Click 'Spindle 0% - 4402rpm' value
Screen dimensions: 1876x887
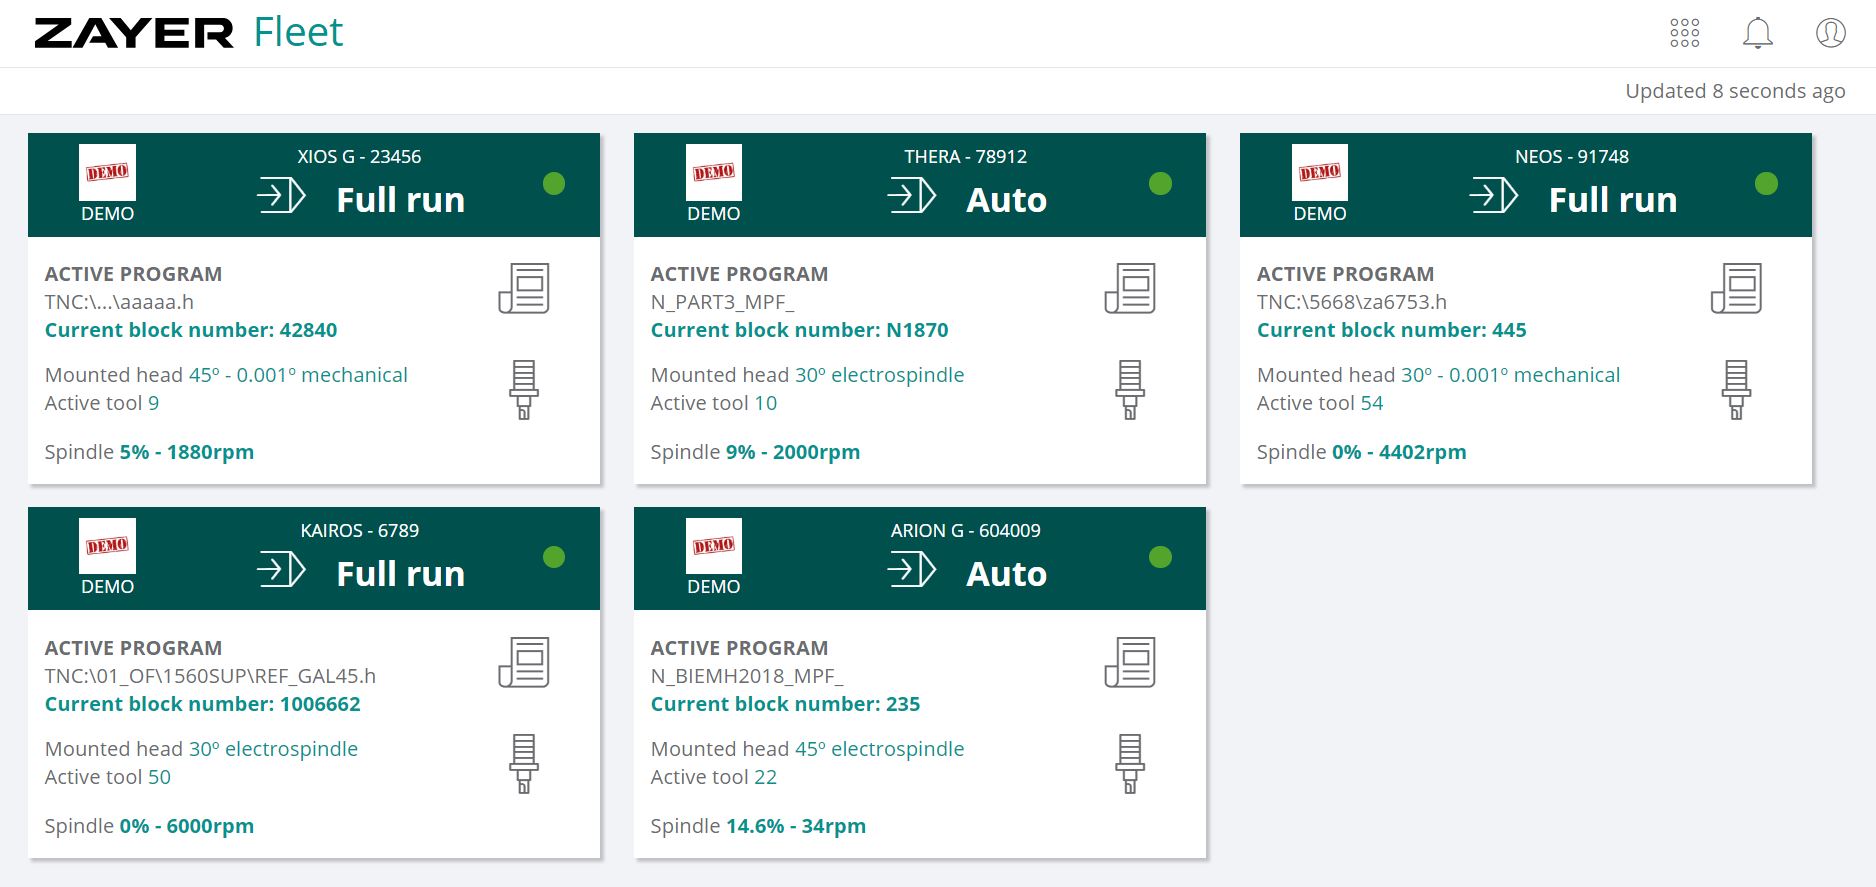(x=1399, y=452)
